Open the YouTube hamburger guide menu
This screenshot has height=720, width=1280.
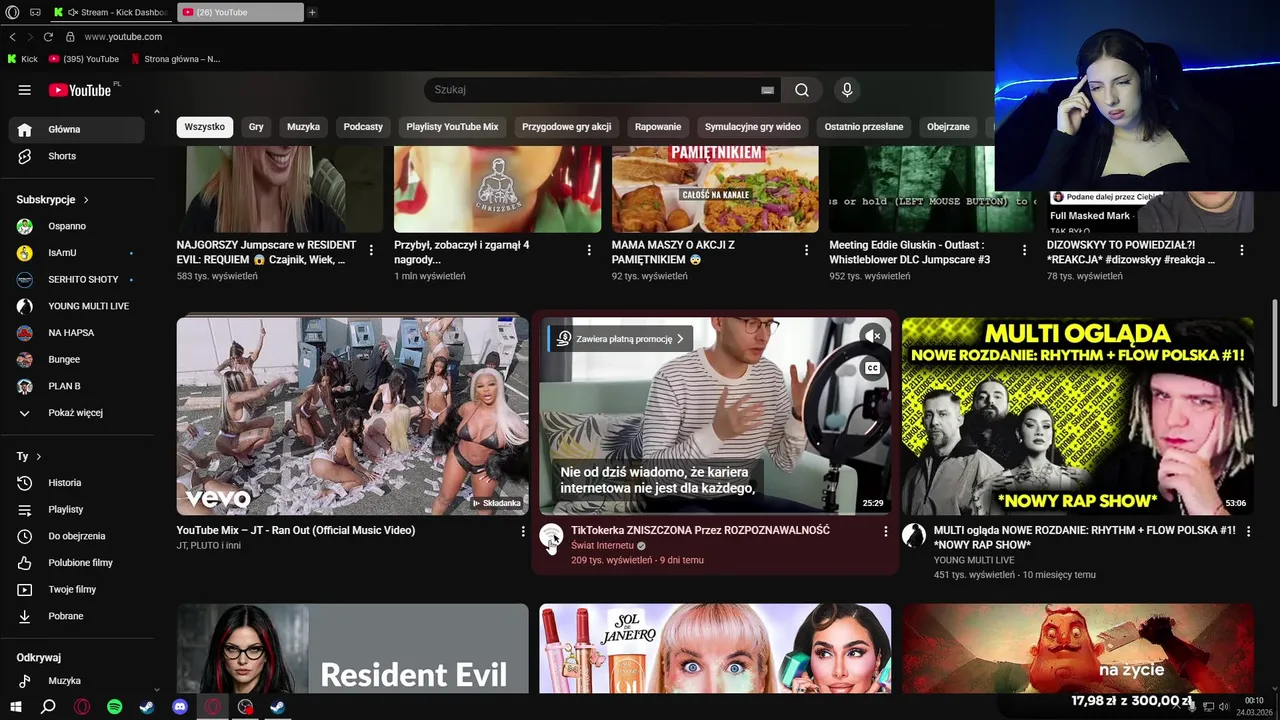click(24, 90)
